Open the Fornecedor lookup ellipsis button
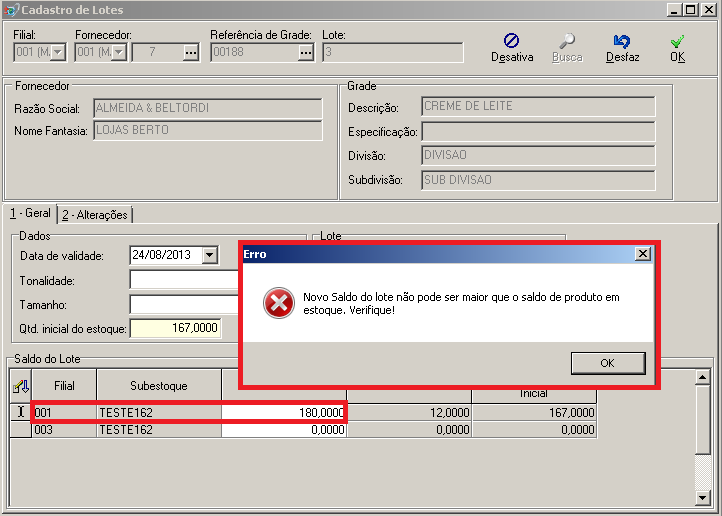 pyautogui.click(x=191, y=53)
